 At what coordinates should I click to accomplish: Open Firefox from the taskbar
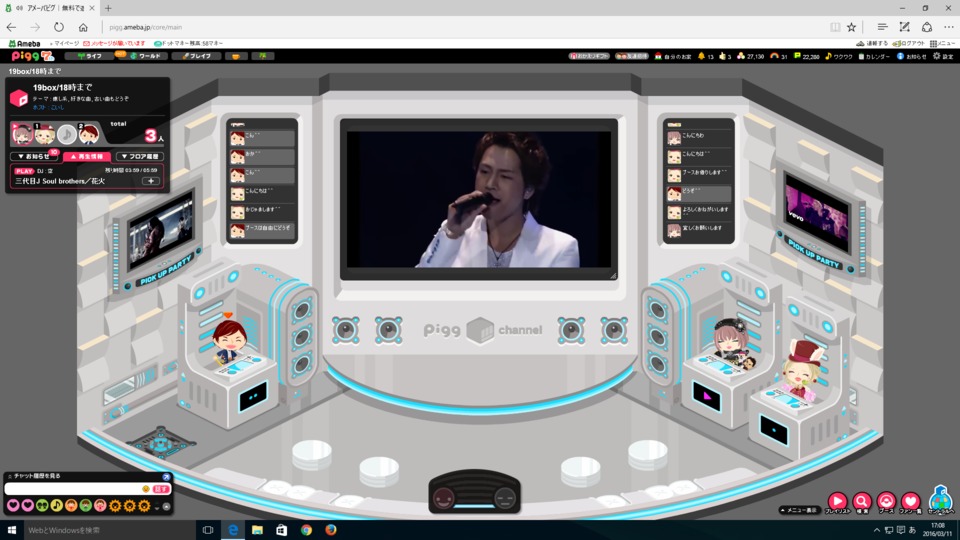pos(331,530)
